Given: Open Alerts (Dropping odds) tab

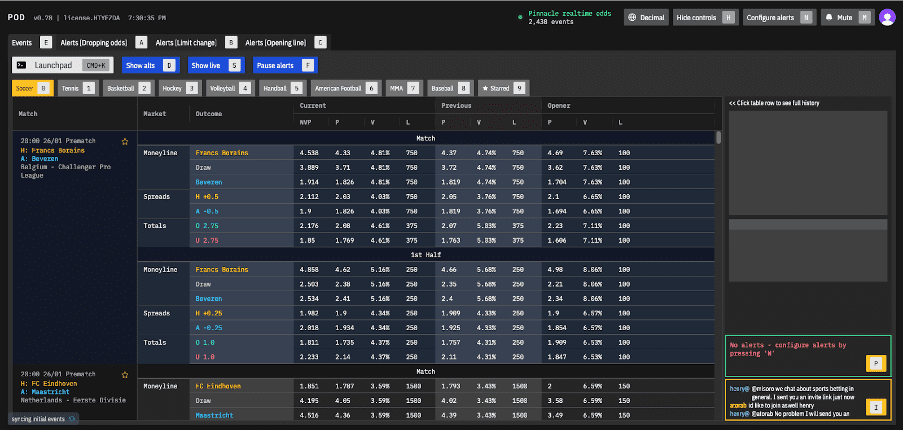Looking at the screenshot, I should (103, 42).
